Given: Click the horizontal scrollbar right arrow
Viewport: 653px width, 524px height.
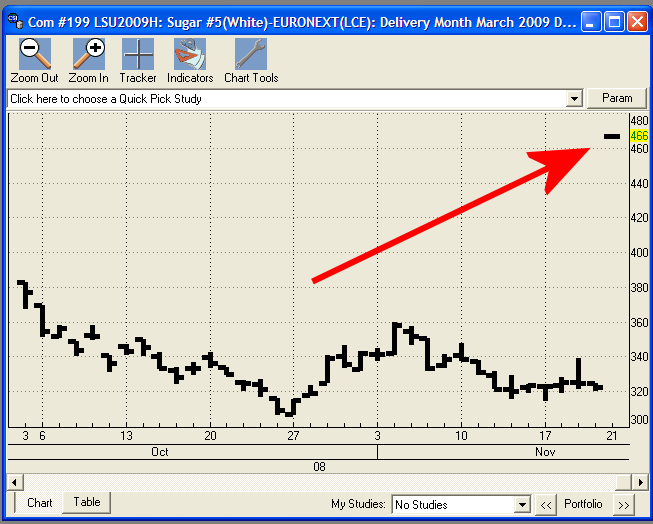Looking at the screenshot, I should pyautogui.click(x=640, y=483).
